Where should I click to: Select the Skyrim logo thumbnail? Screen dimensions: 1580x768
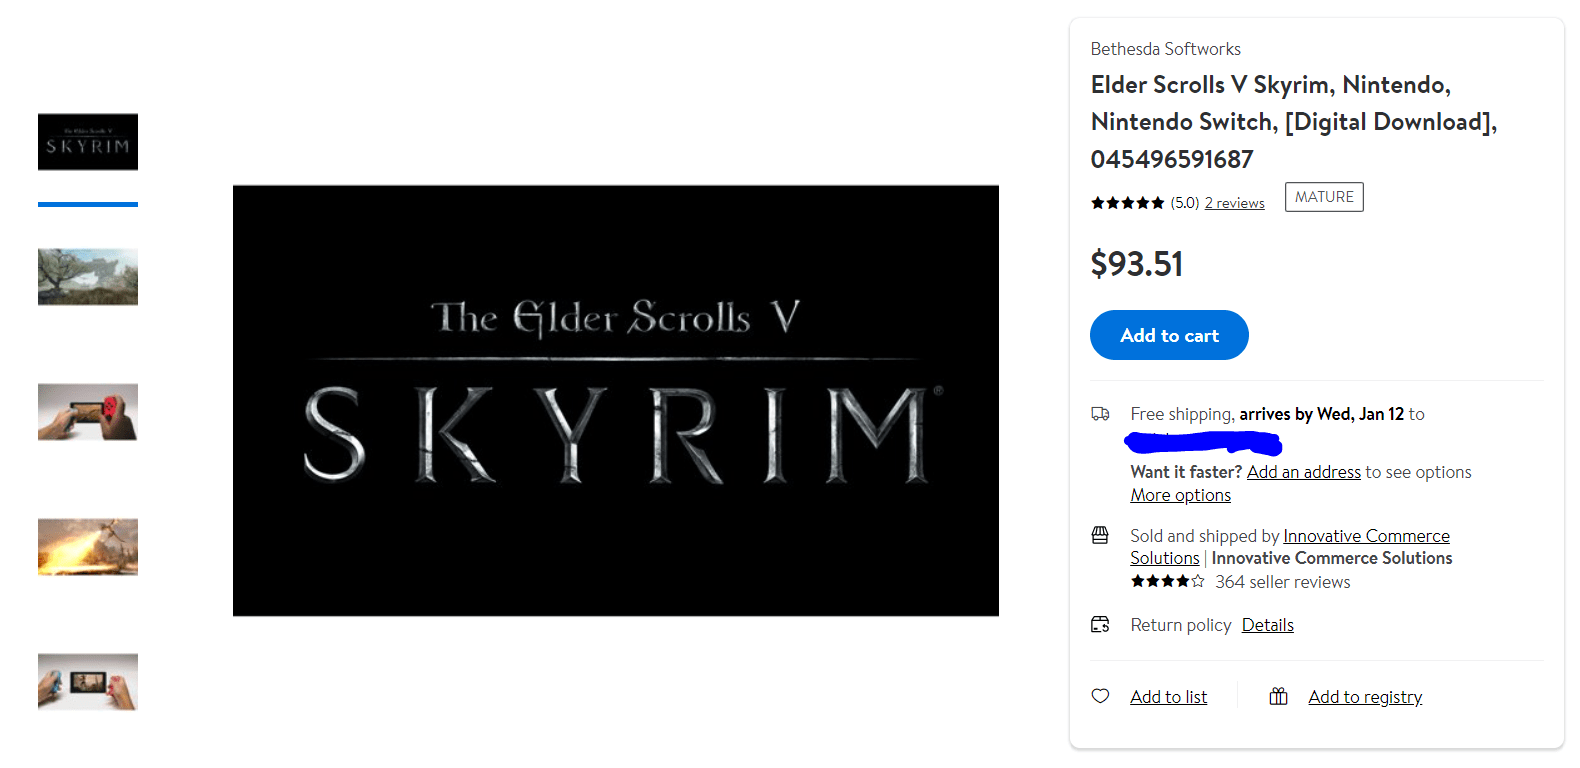pos(88,141)
